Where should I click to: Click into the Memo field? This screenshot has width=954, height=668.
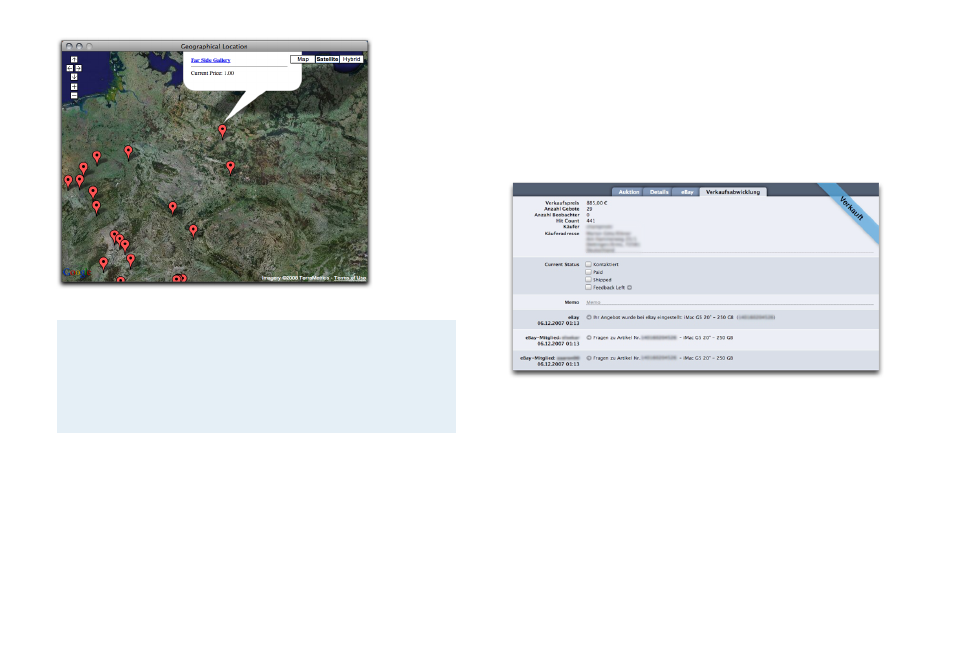729,302
